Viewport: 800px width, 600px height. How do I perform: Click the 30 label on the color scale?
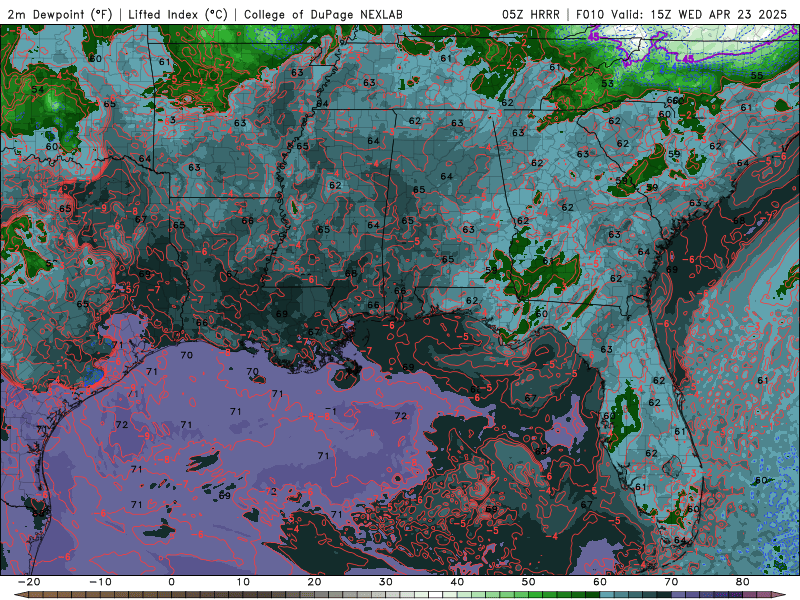pos(386,582)
